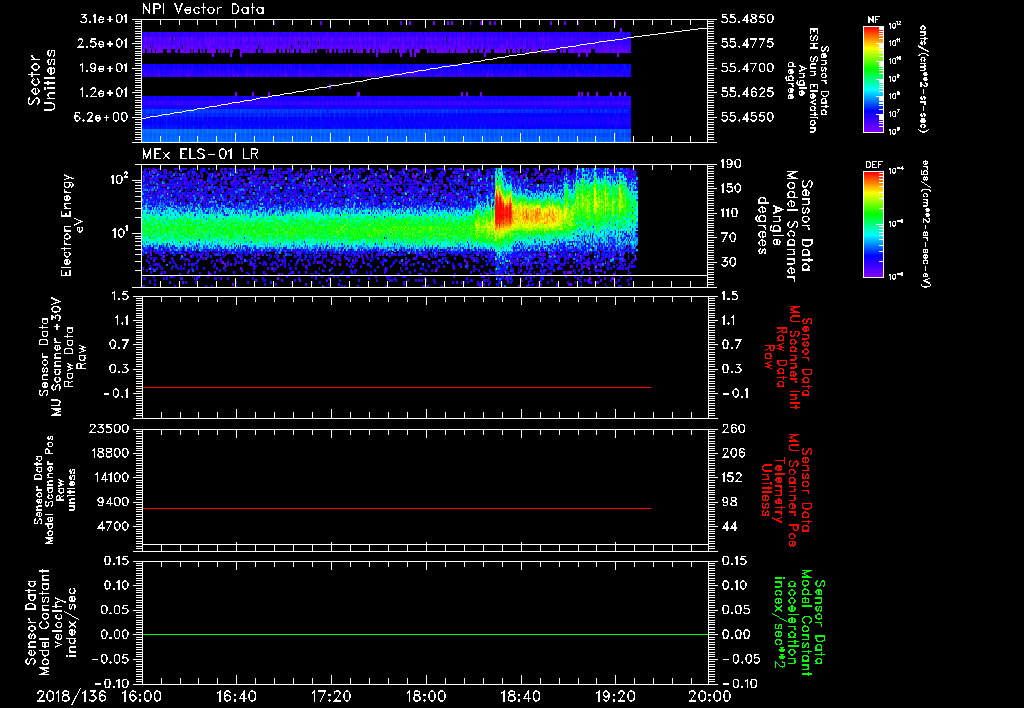Click the 16:00 time axis label
This screenshot has height=708, width=1024.
pos(142,696)
